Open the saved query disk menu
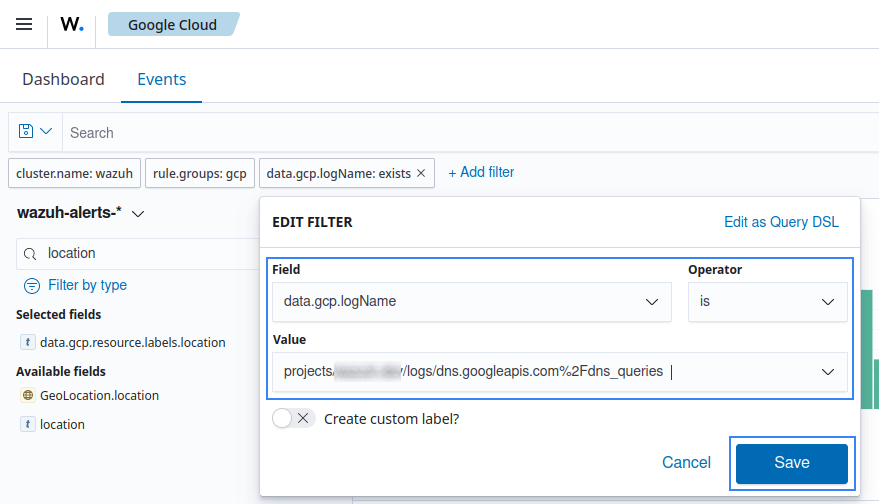The image size is (879, 504). pos(36,132)
